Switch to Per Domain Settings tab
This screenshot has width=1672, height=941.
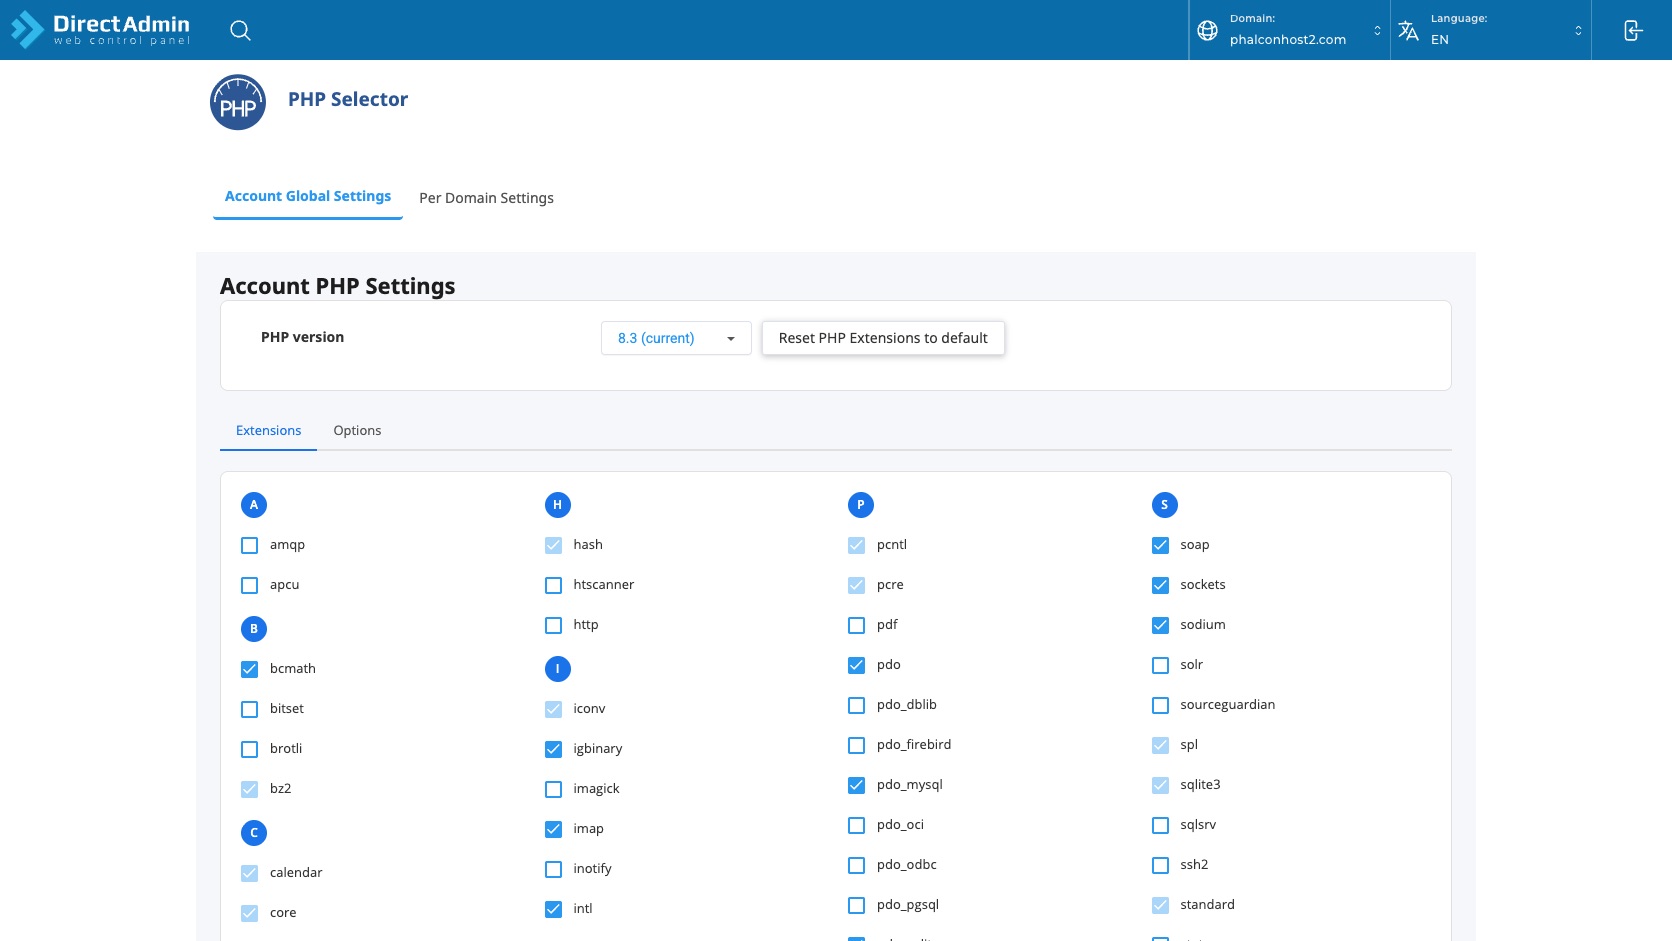[486, 198]
